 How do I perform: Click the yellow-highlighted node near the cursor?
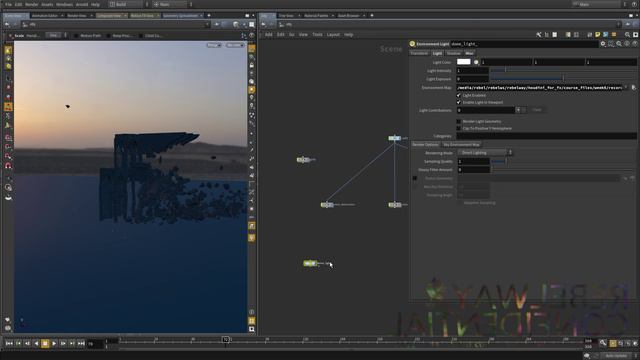click(310, 264)
